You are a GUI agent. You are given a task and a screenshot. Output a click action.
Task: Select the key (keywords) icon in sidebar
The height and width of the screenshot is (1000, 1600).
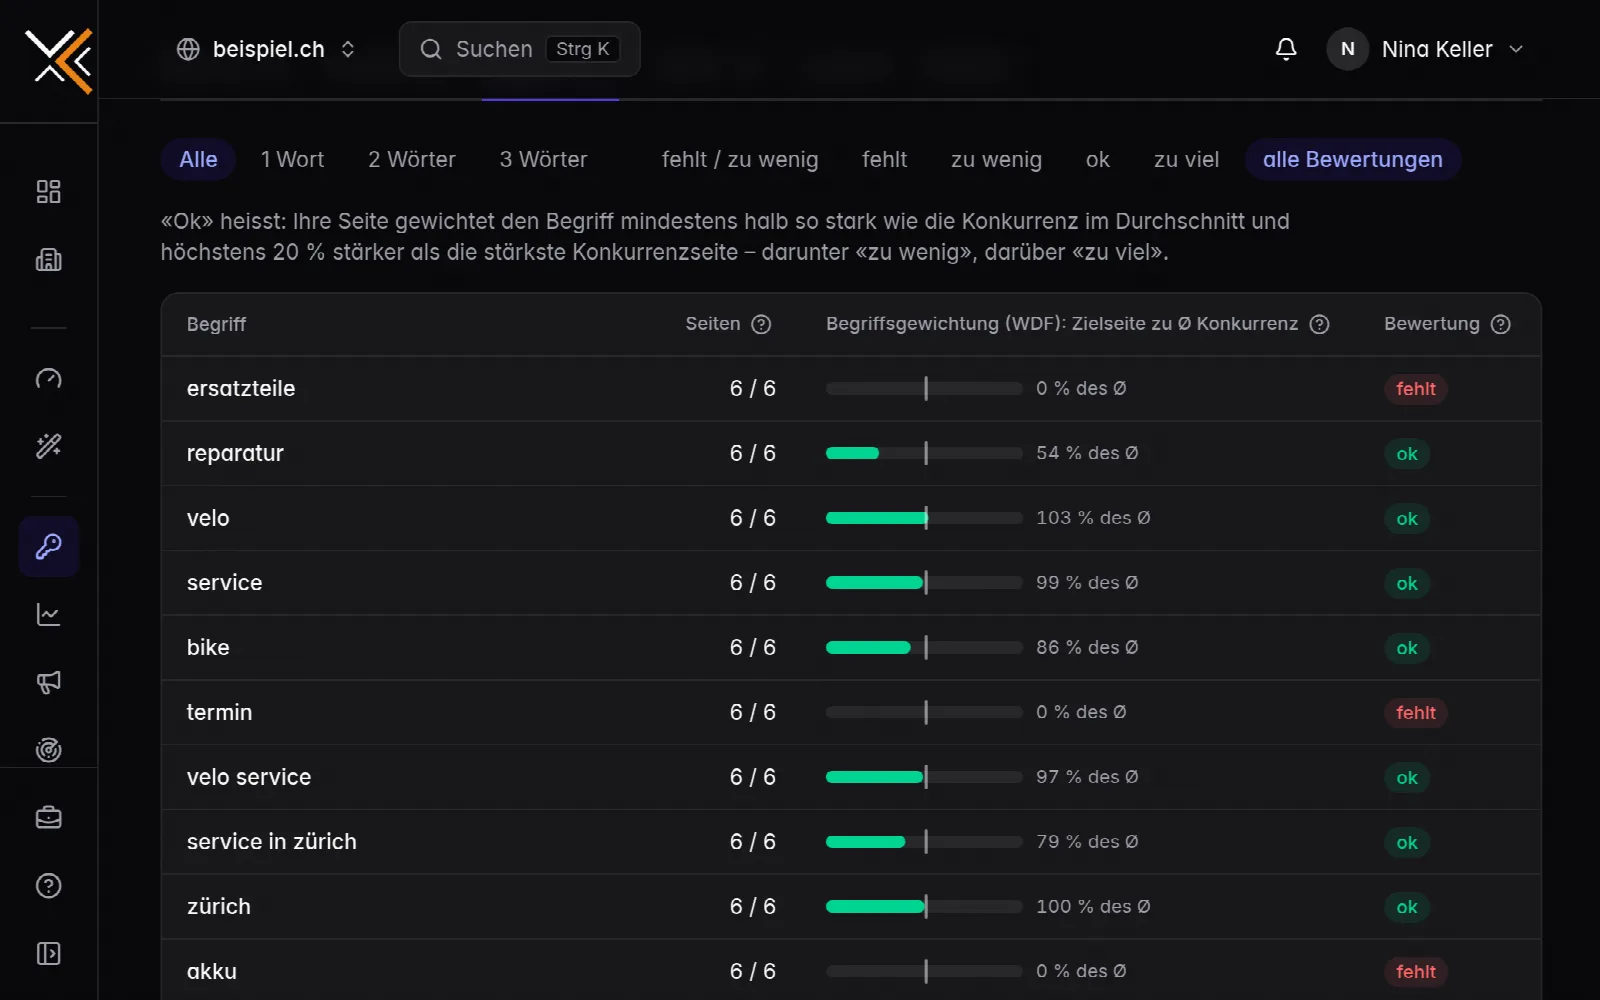coord(48,546)
